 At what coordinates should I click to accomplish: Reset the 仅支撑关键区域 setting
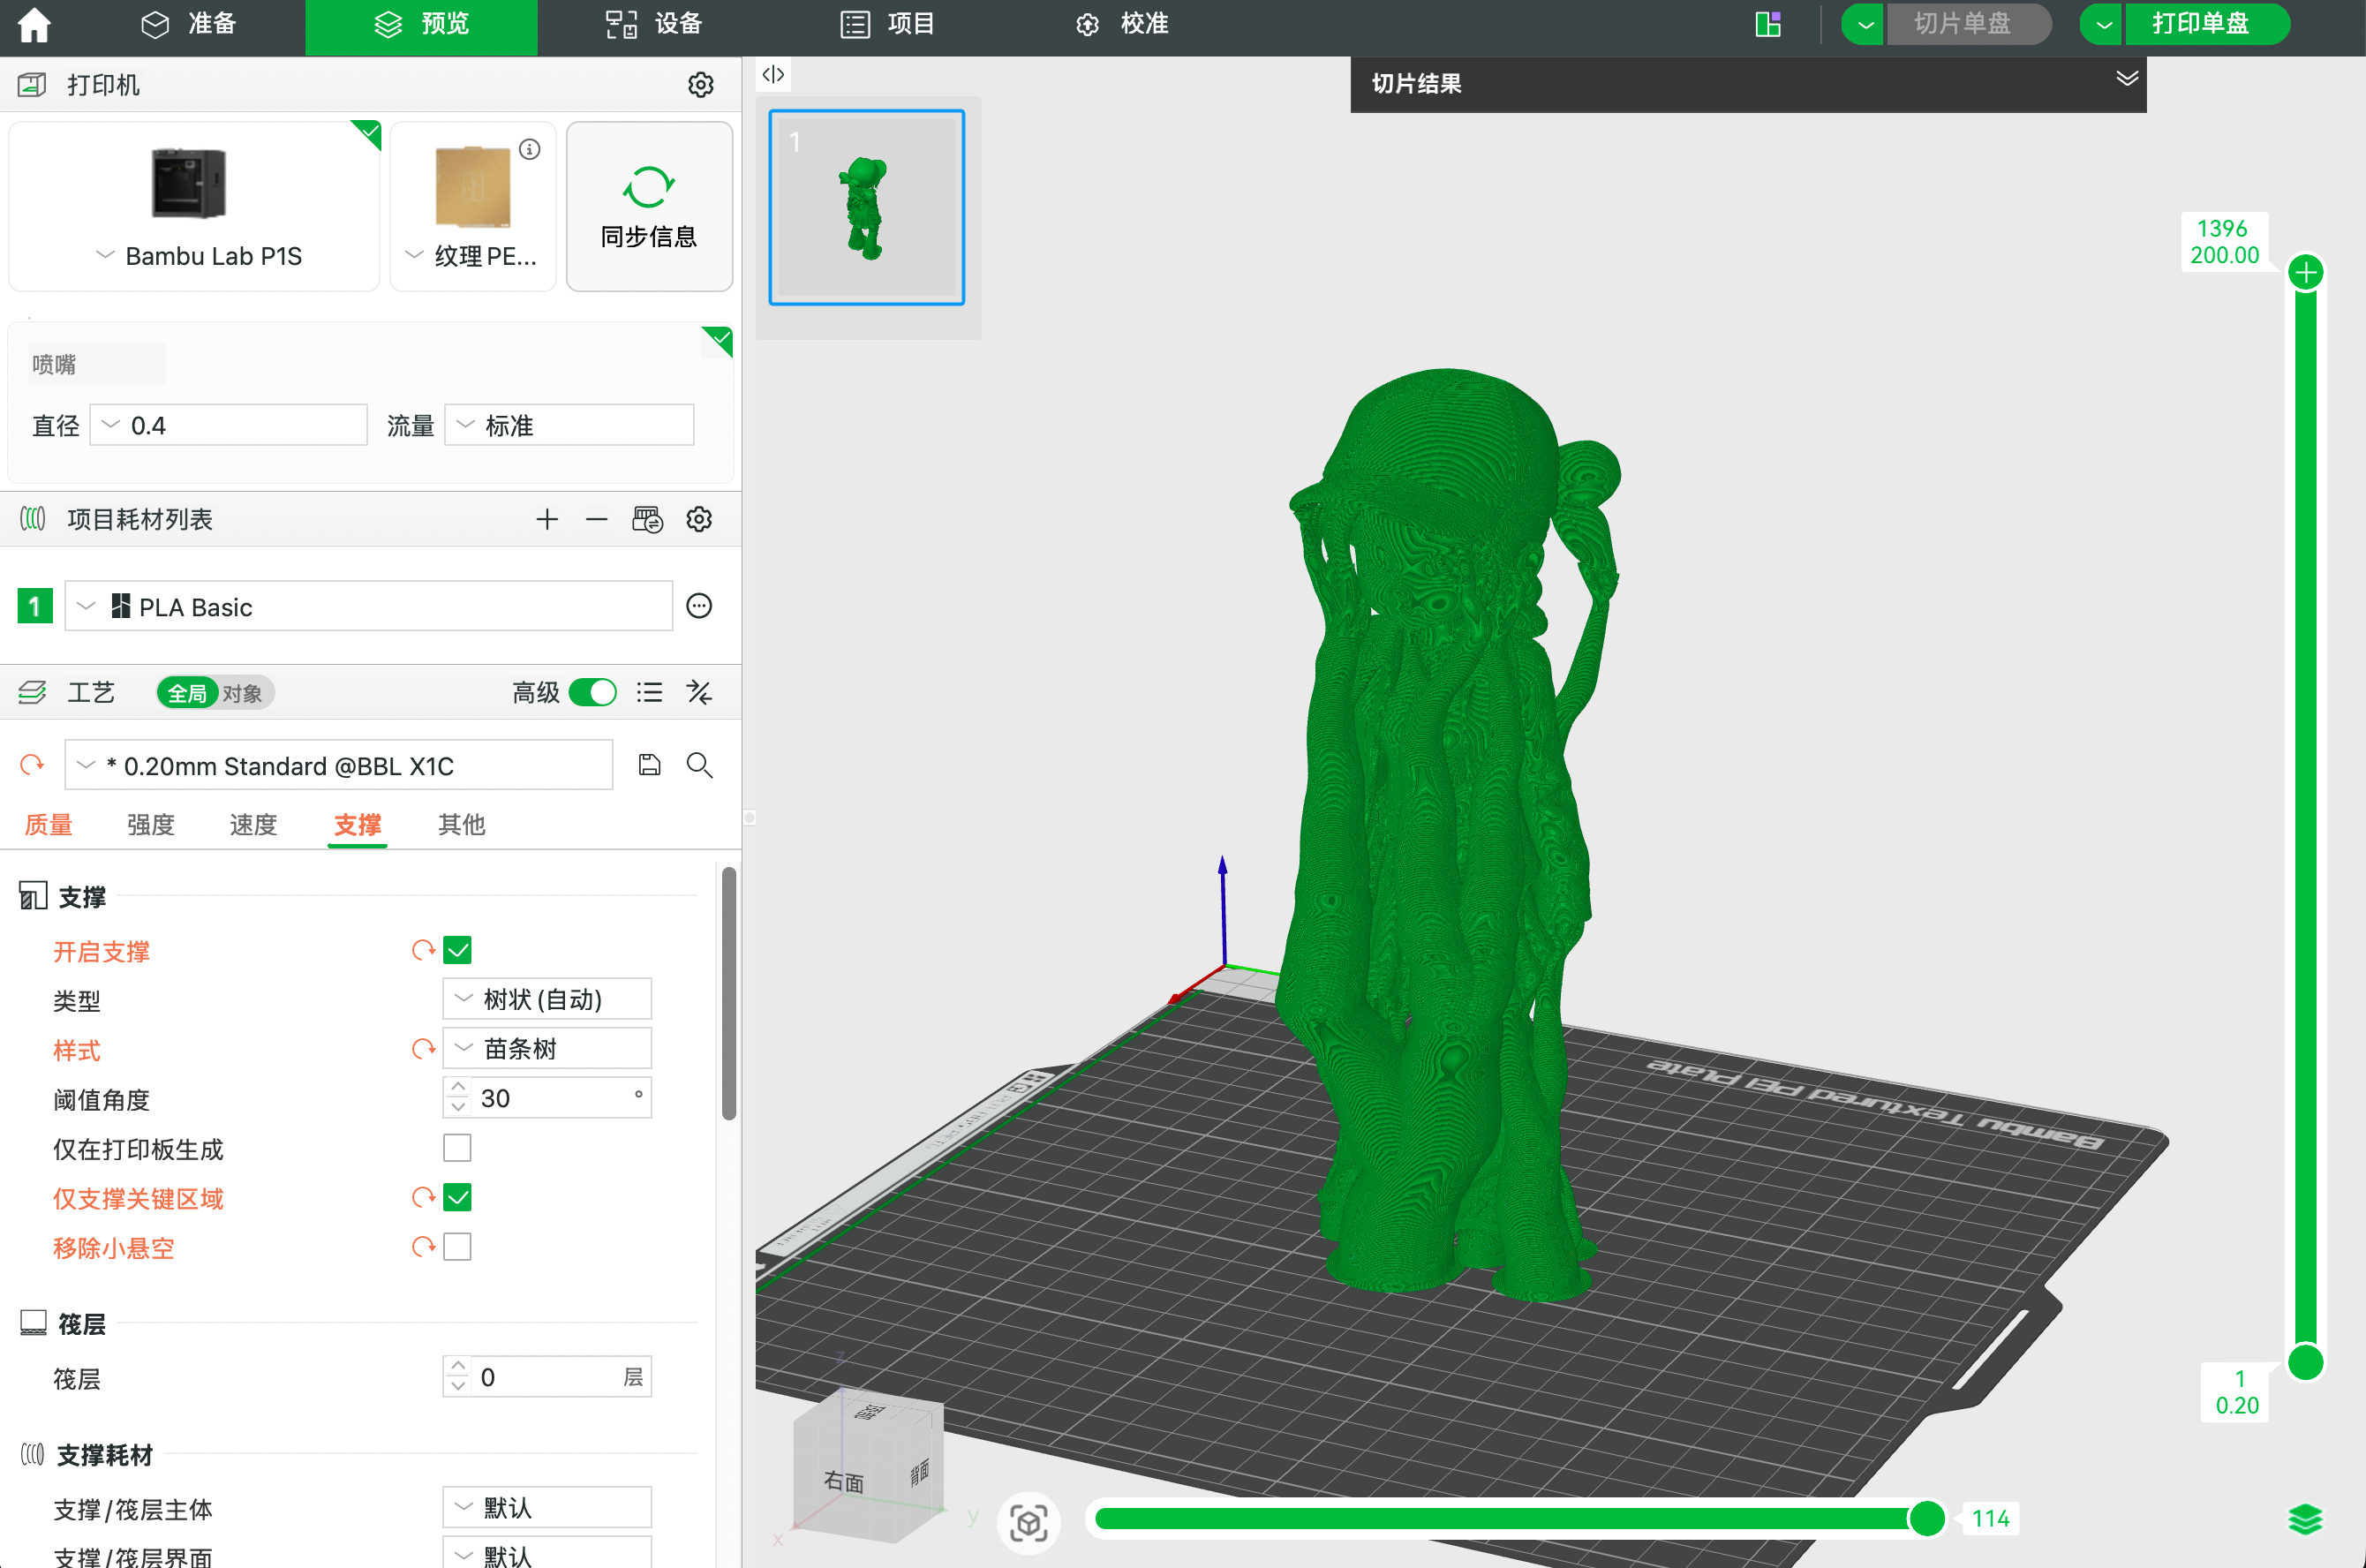click(423, 1197)
